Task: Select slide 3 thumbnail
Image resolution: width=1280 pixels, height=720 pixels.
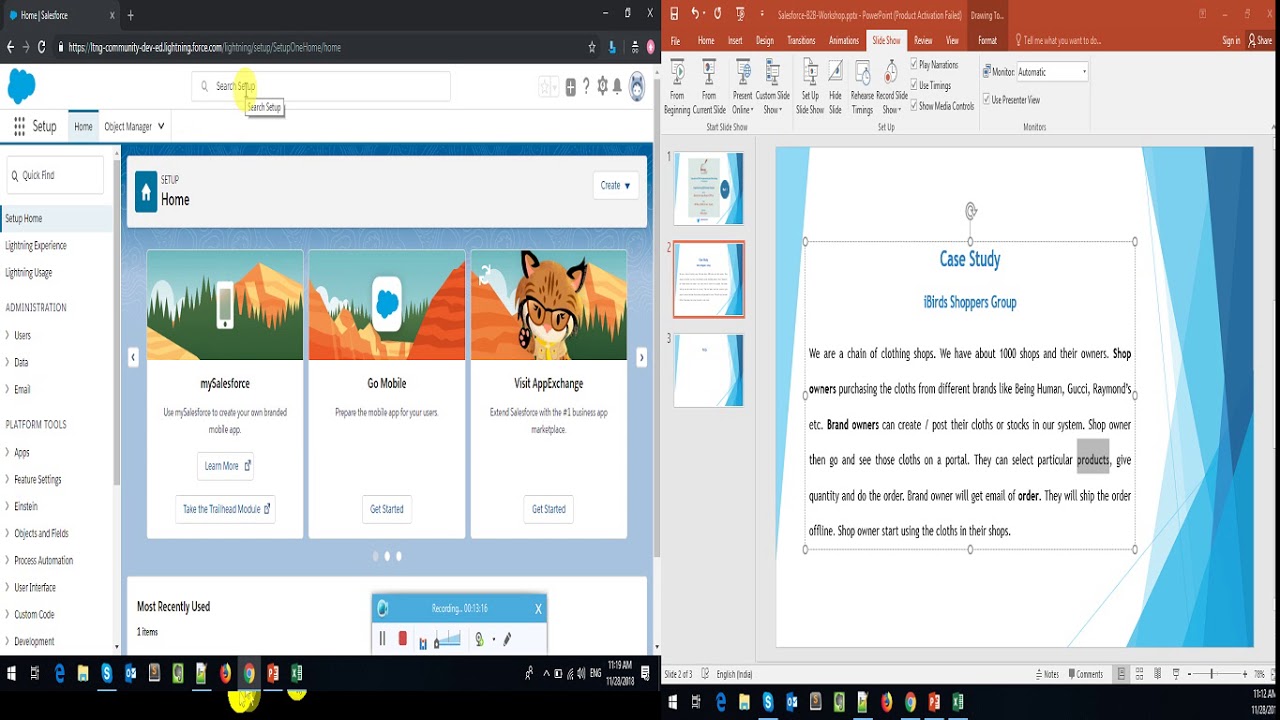Action: coord(708,370)
